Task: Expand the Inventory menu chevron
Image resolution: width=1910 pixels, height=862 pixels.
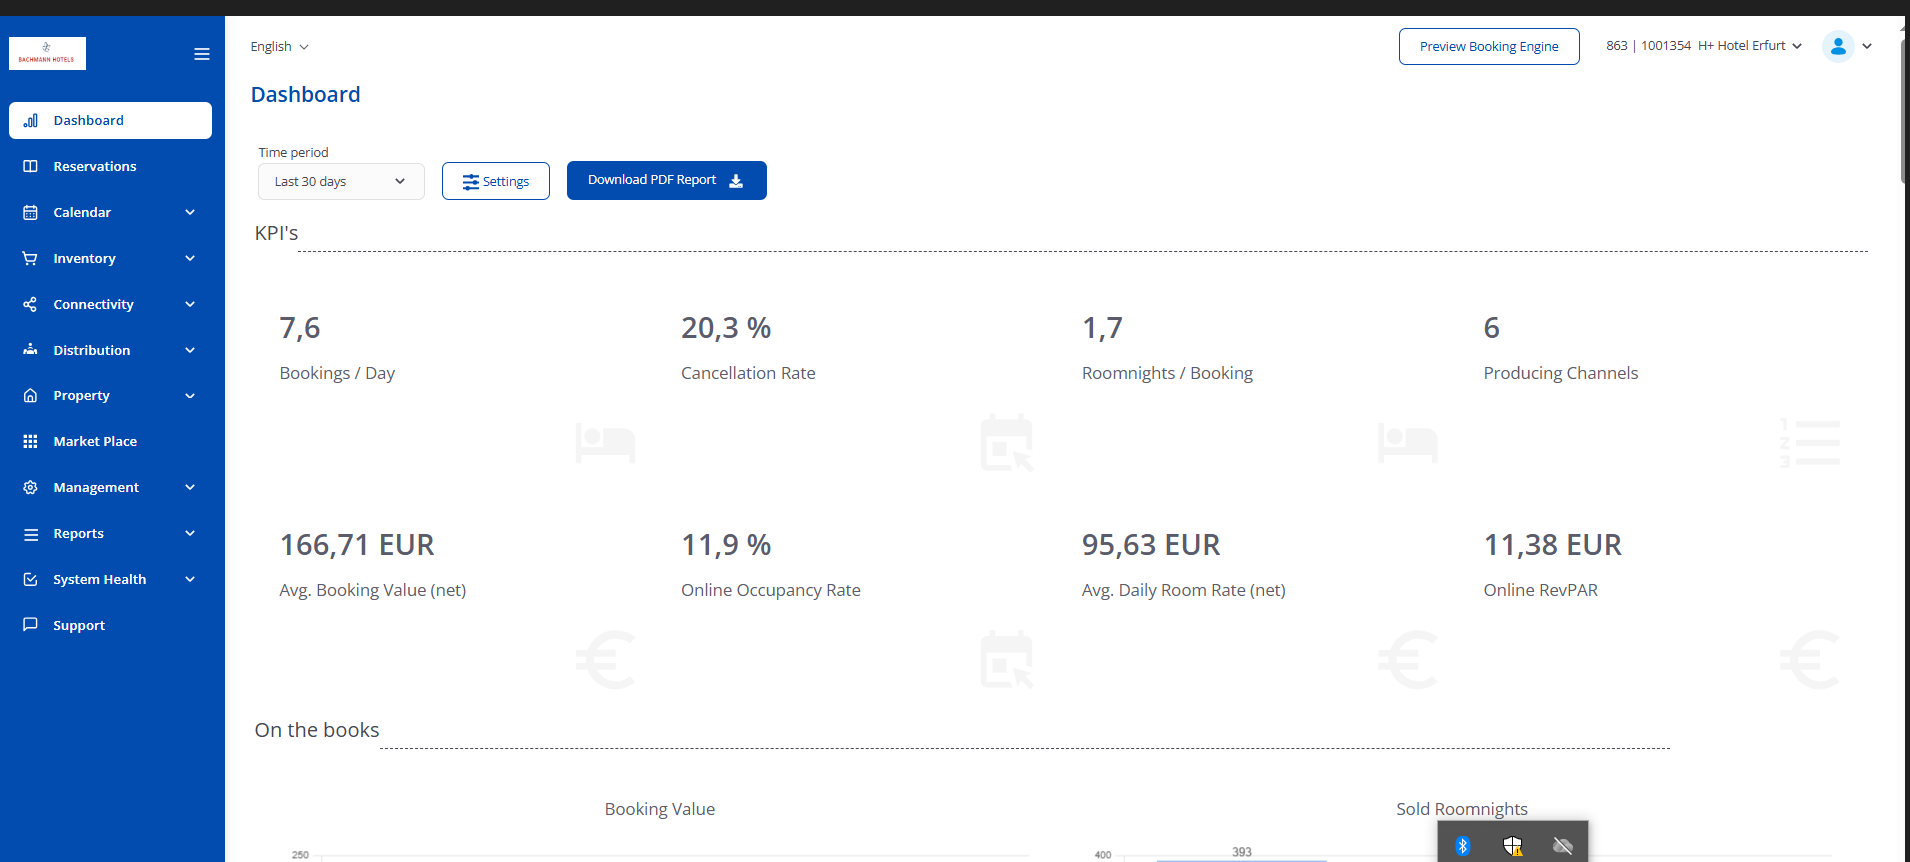Action: pos(190,258)
